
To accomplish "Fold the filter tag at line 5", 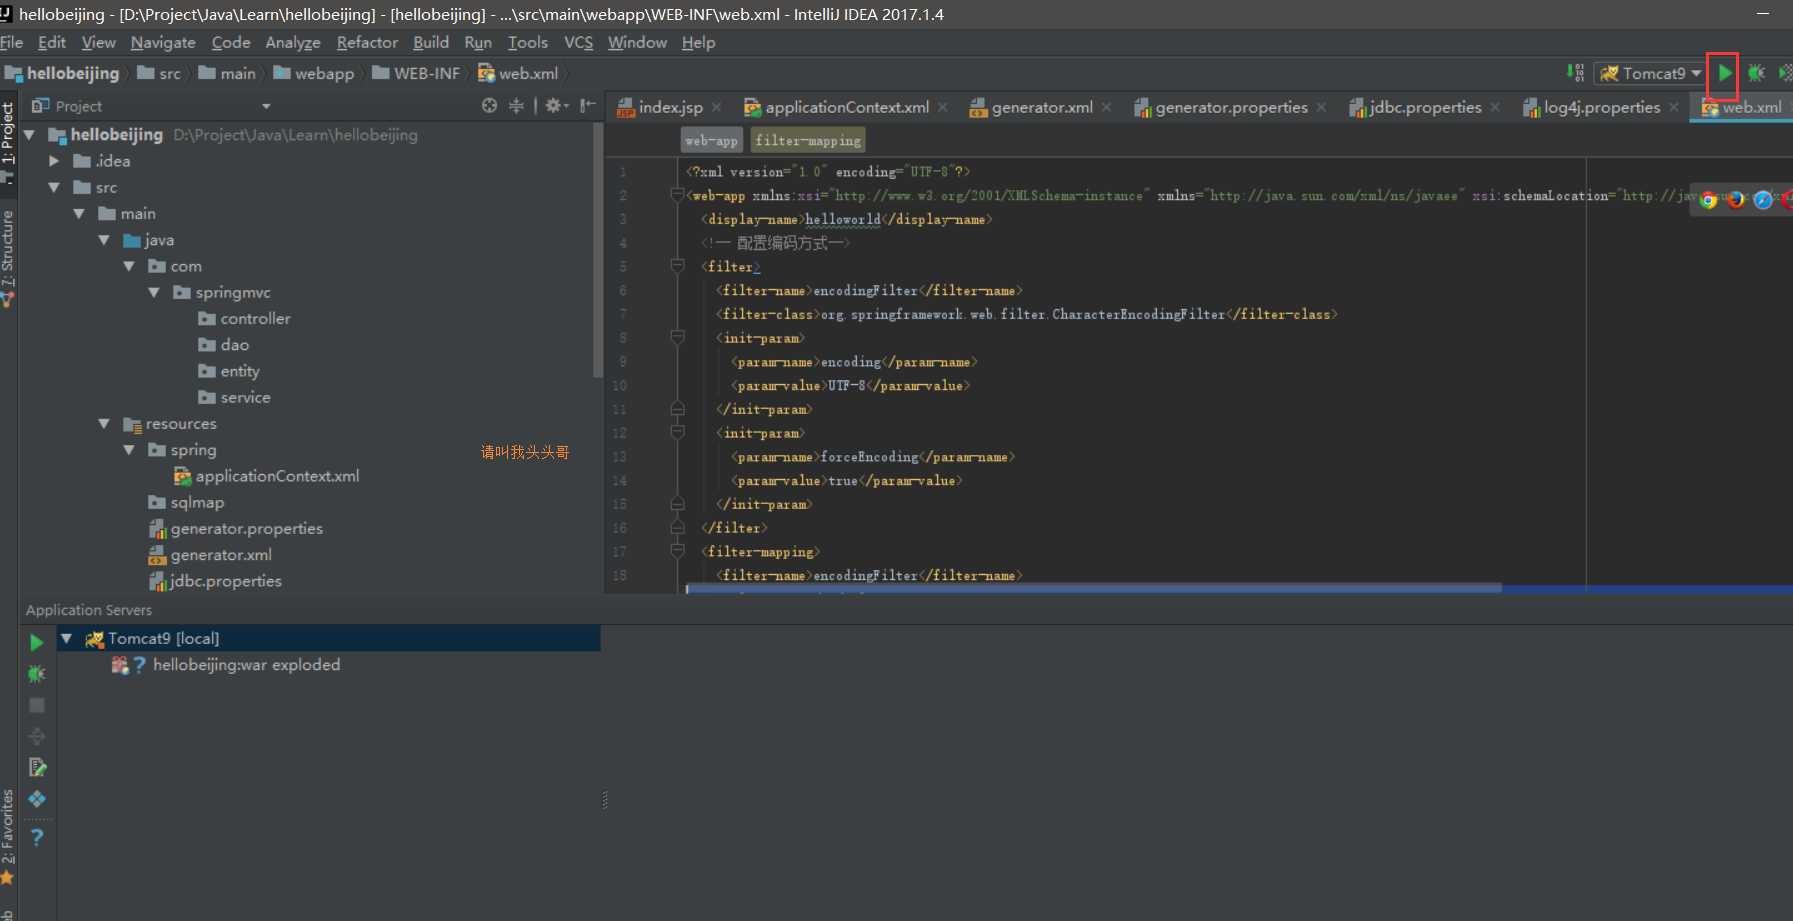I will tap(677, 267).
